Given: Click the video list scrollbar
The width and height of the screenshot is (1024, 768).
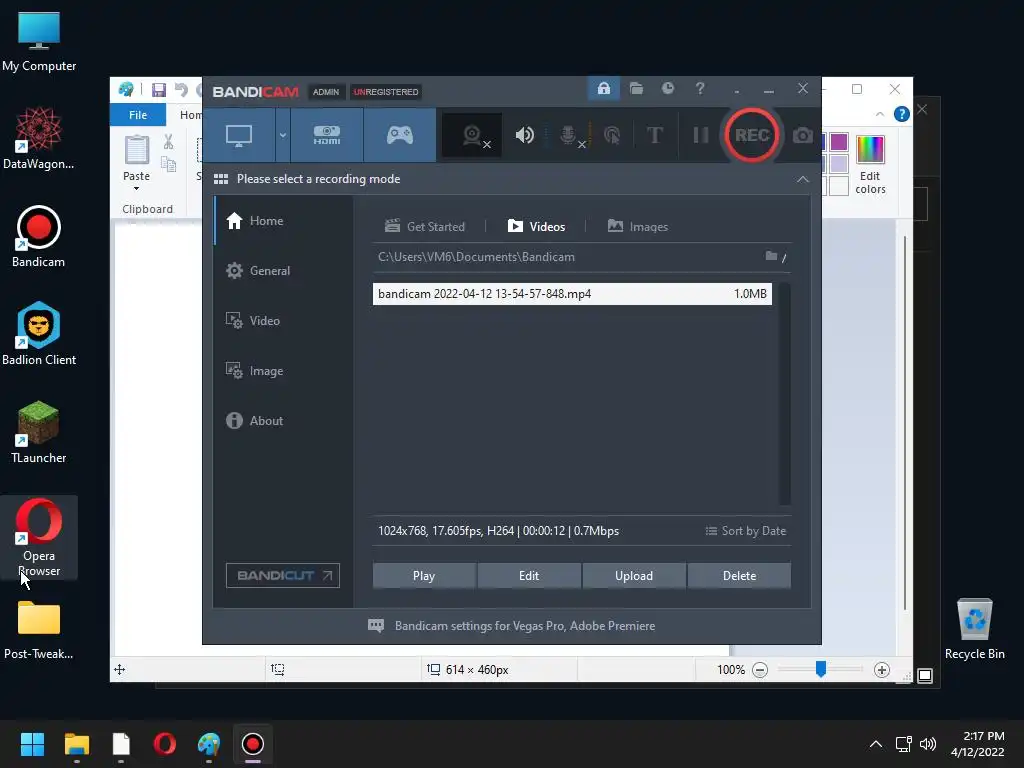Looking at the screenshot, I should [x=785, y=394].
